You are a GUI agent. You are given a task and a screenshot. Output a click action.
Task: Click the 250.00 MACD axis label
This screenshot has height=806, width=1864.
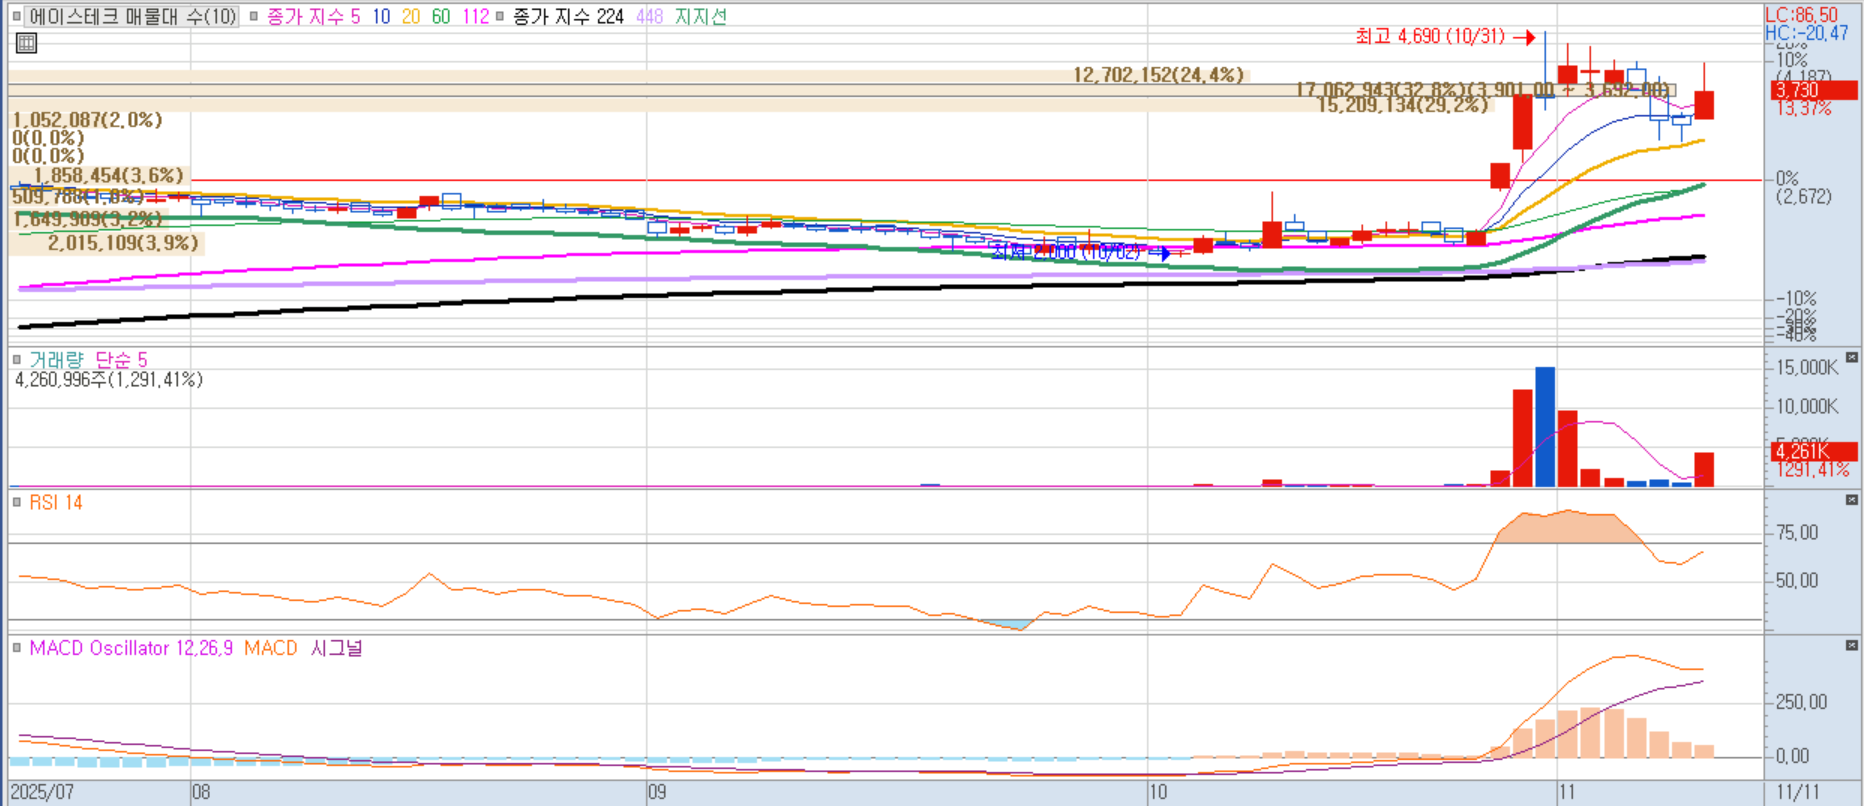tap(1801, 702)
